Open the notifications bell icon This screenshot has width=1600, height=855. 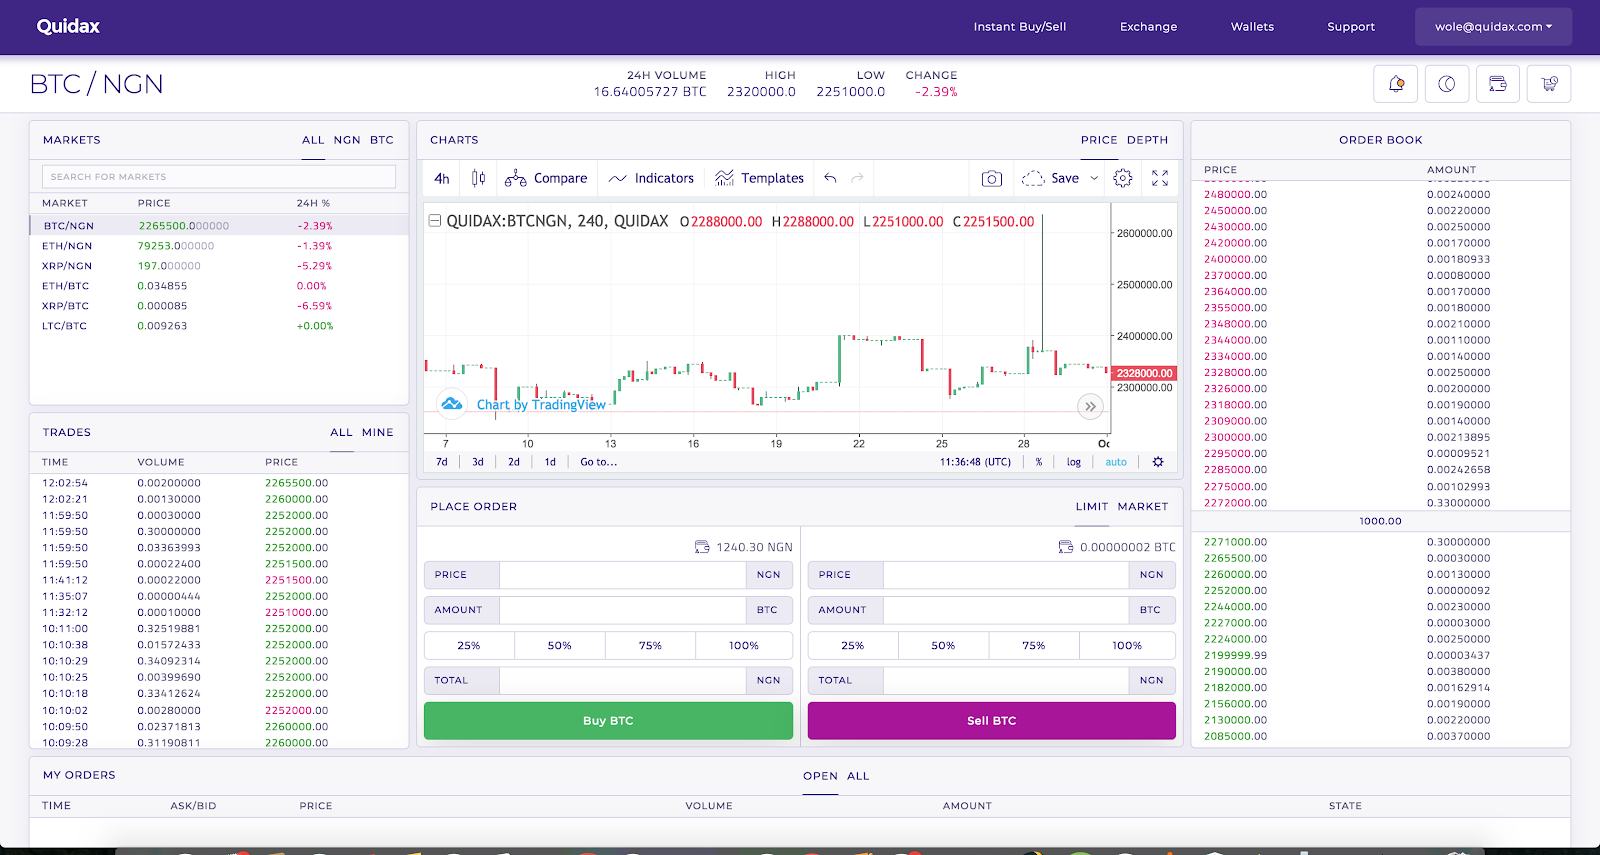tap(1397, 84)
